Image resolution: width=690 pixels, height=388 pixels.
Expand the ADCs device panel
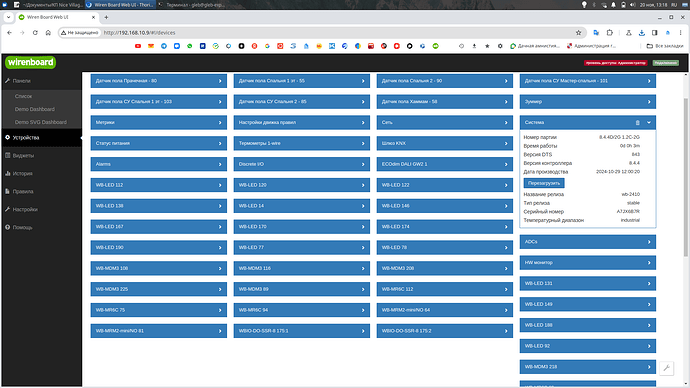(x=587, y=242)
